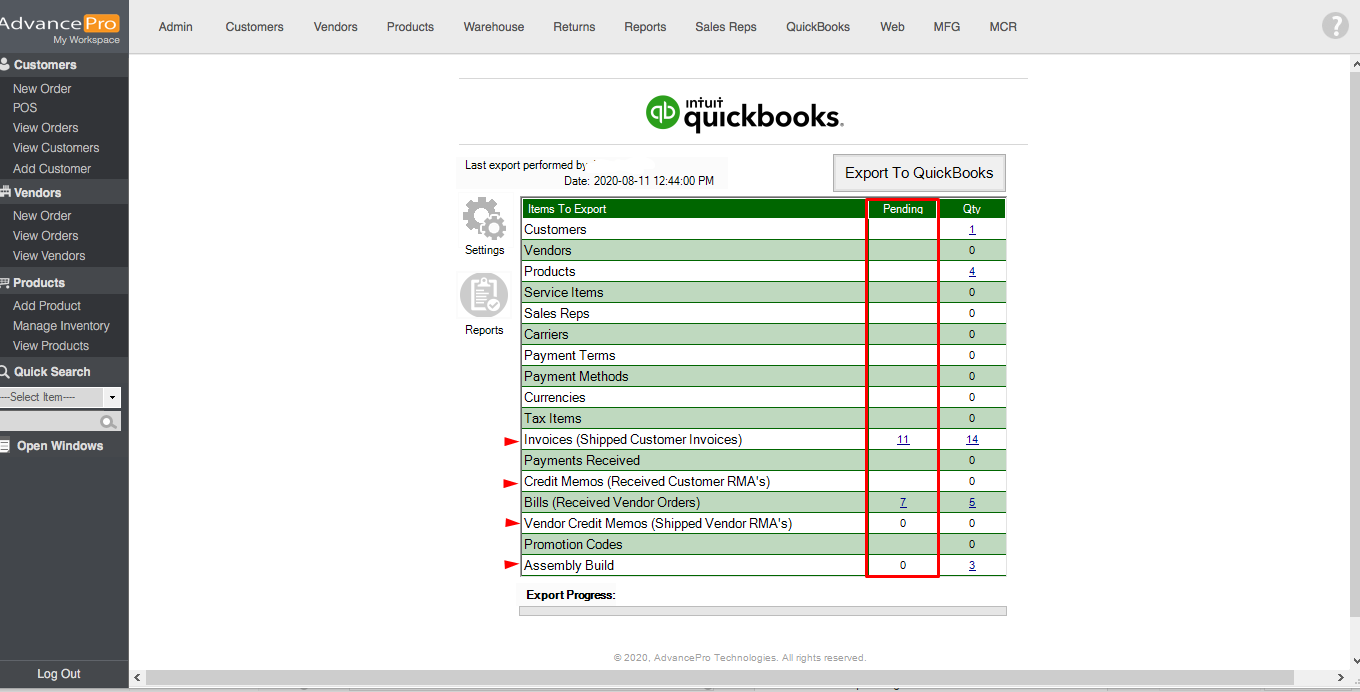Click the Assembly Build quantity 3 link
The height and width of the screenshot is (692, 1360).
(971, 566)
